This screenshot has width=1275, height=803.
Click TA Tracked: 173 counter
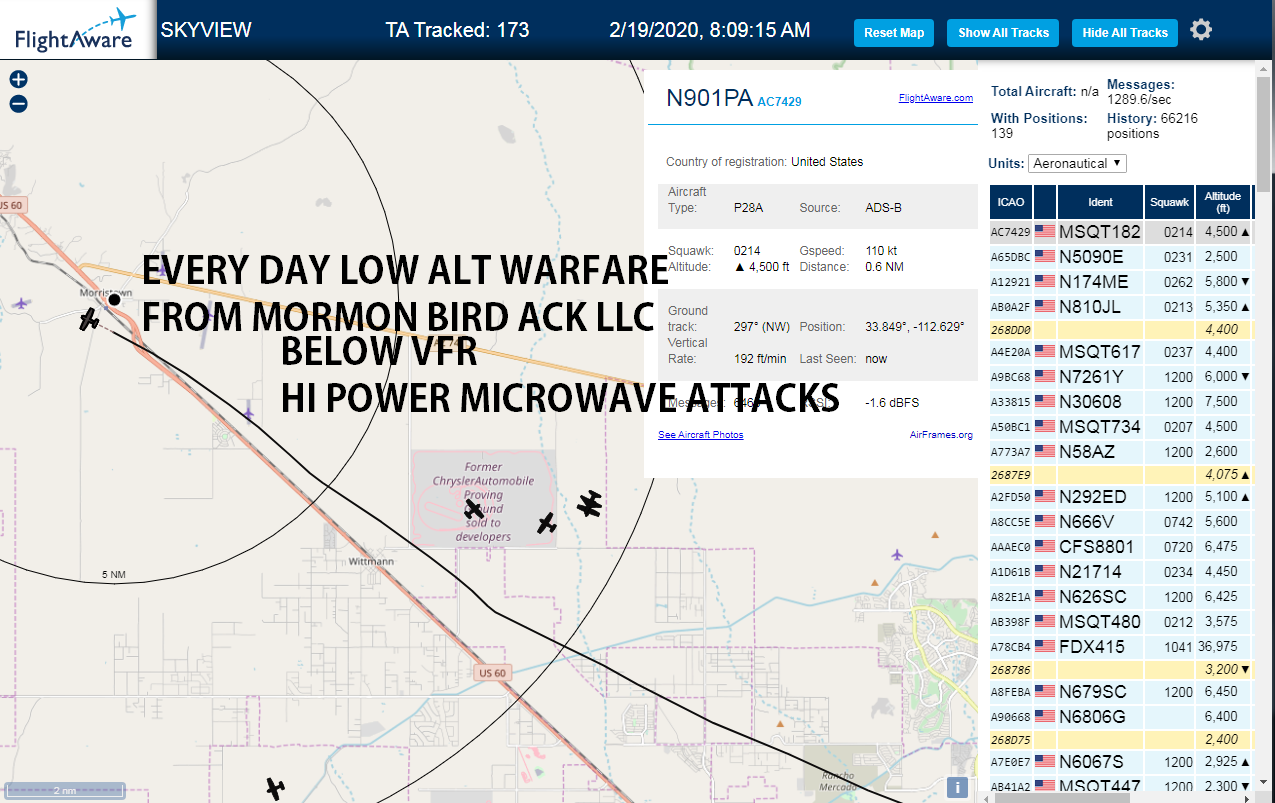pos(457,30)
